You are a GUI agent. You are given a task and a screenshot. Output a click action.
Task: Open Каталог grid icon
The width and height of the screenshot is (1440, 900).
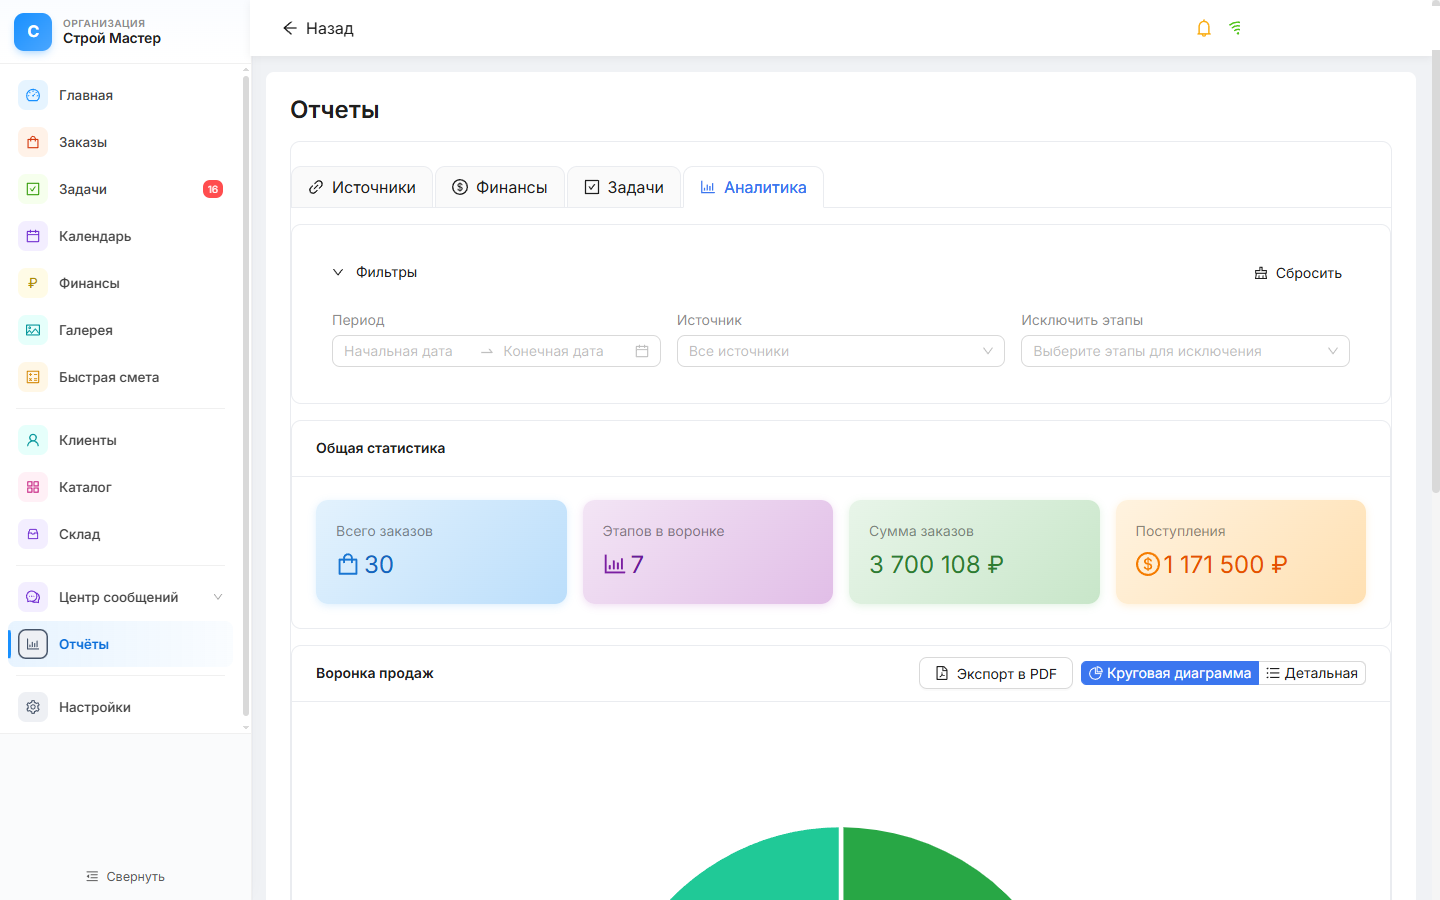click(x=33, y=487)
